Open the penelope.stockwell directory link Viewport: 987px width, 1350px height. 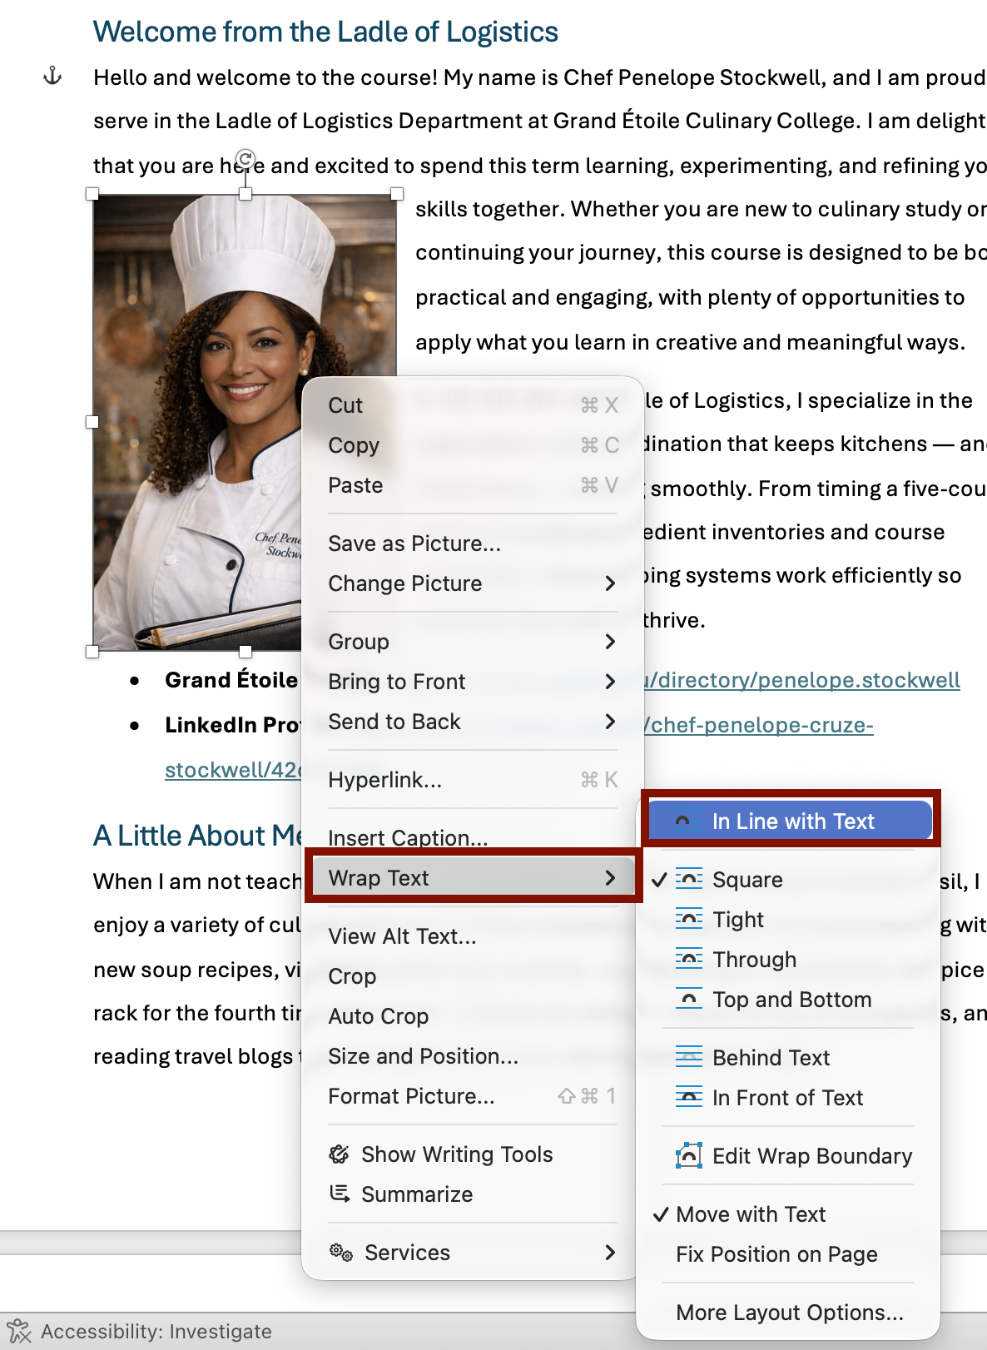[x=804, y=680]
